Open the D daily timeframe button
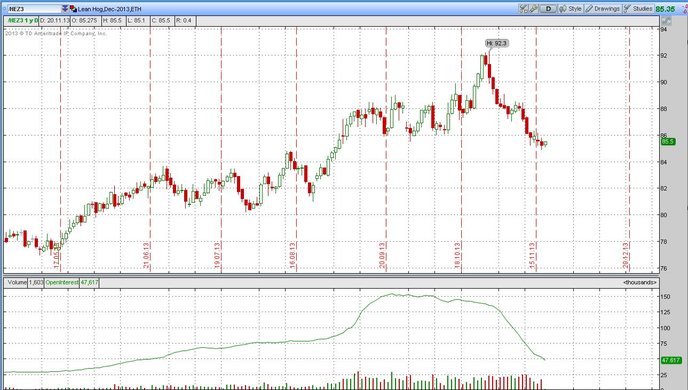Viewport: 688px width, 390px height. tap(548, 9)
